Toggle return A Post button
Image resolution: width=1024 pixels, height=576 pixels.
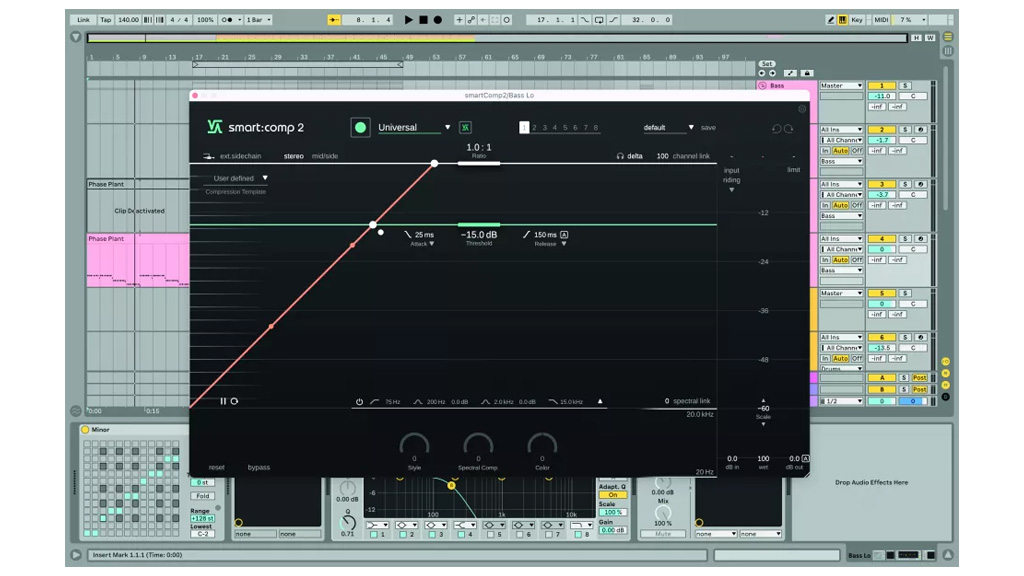point(920,377)
